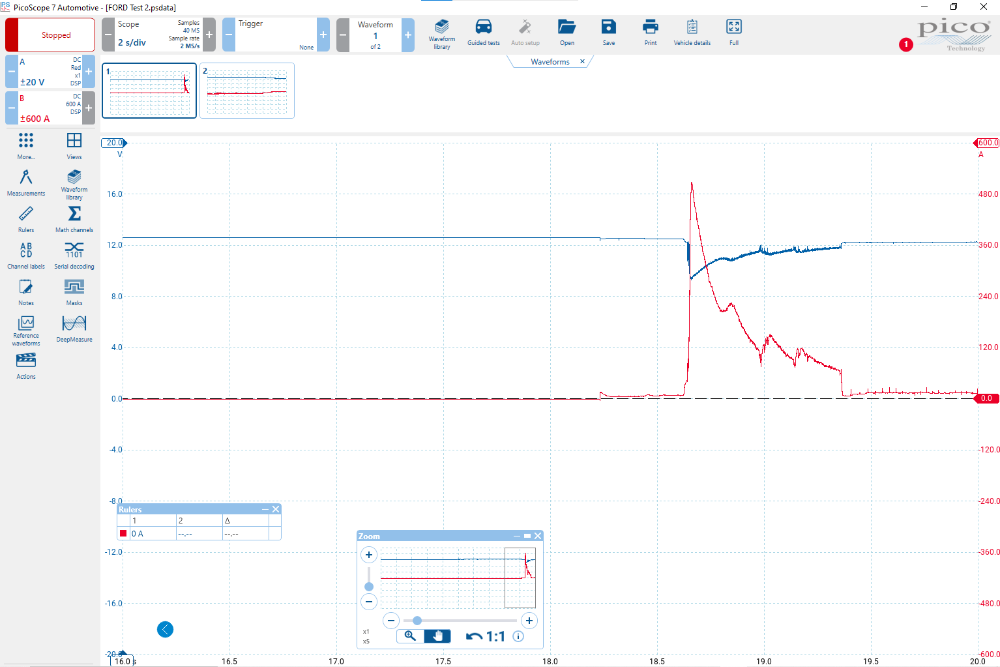Open Math channels
This screenshot has width=1000, height=667.
click(74, 217)
